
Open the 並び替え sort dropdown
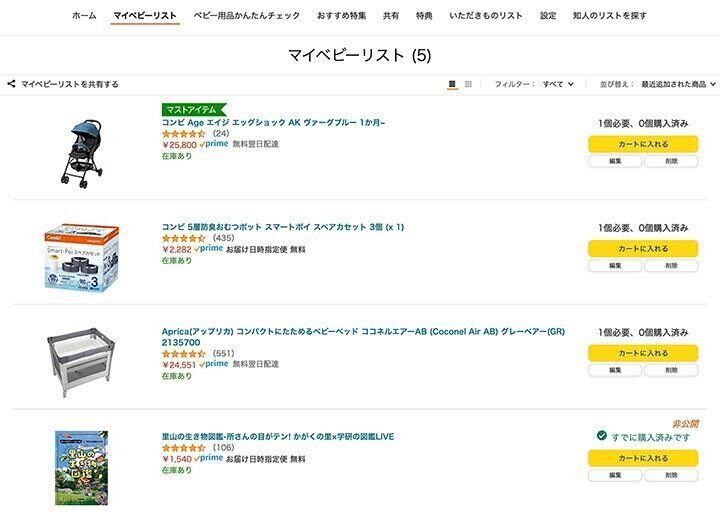coord(679,84)
